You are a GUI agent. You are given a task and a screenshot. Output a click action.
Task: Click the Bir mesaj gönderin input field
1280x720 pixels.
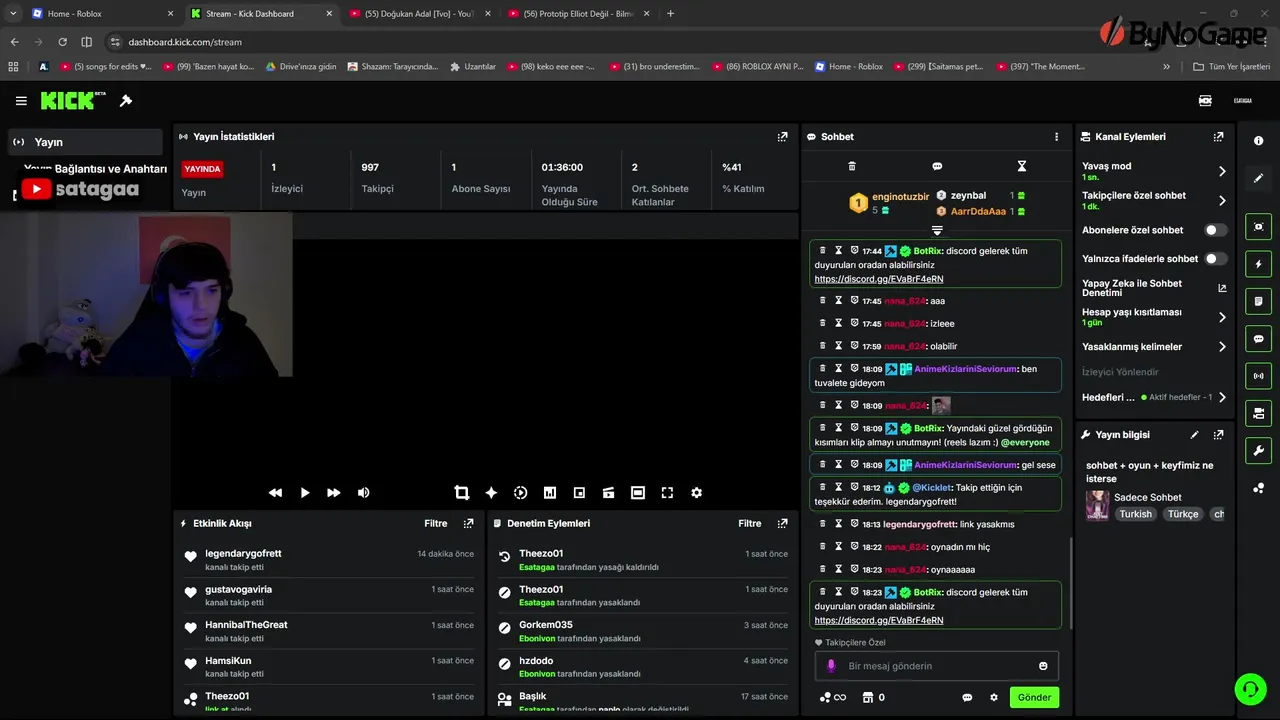click(936, 666)
